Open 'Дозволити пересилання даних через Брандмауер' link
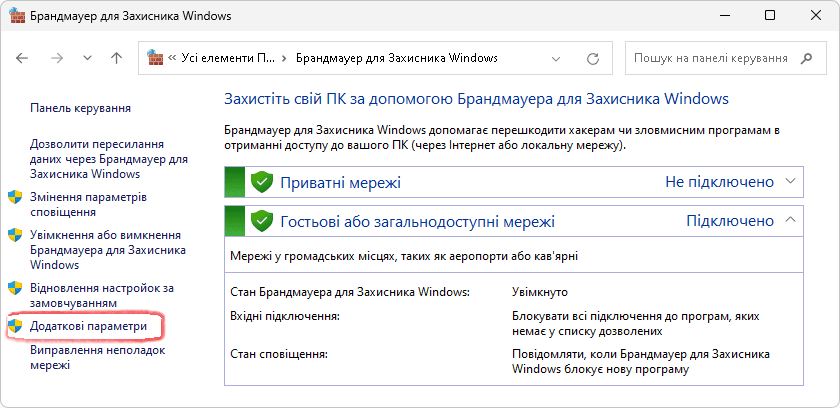This screenshot has width=840, height=408. (x=109, y=159)
